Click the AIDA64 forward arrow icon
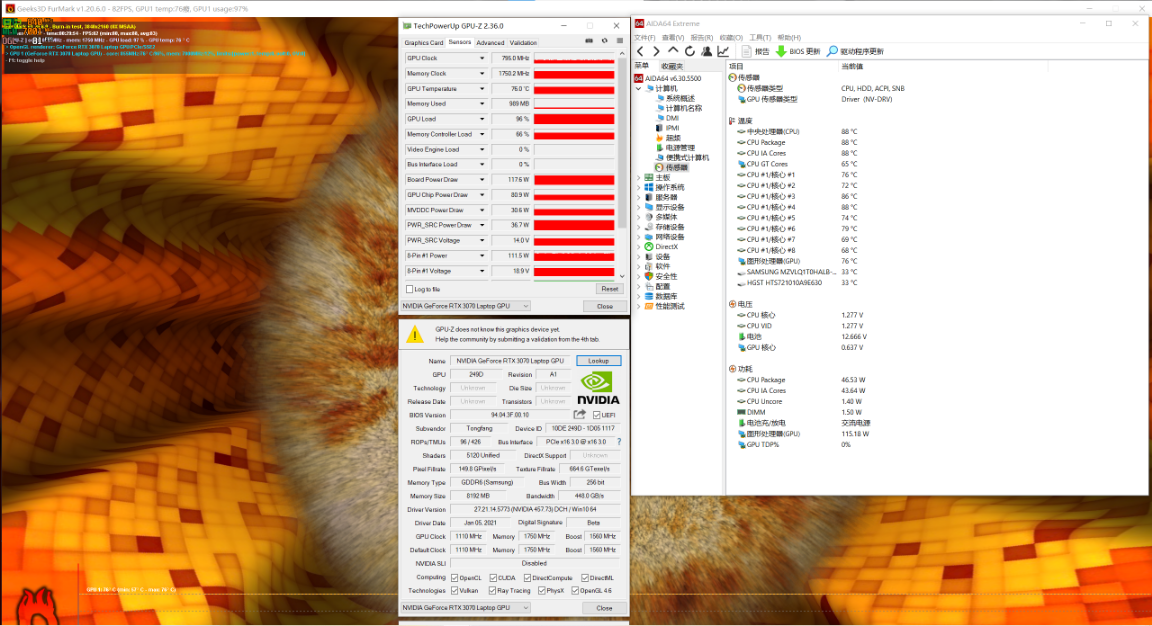1152x626 pixels. pyautogui.click(x=656, y=51)
